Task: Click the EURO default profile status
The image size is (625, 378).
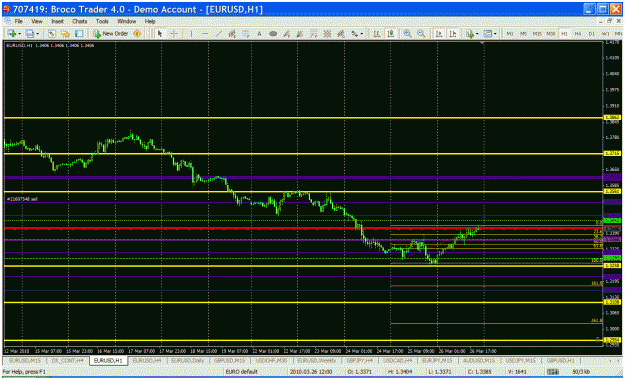Action: coord(242,372)
